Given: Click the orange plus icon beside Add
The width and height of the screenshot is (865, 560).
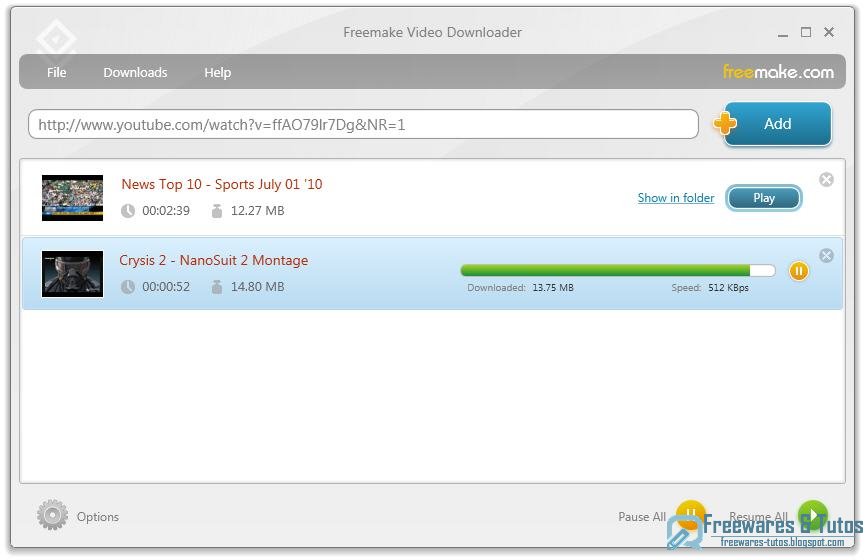Looking at the screenshot, I should [x=724, y=123].
